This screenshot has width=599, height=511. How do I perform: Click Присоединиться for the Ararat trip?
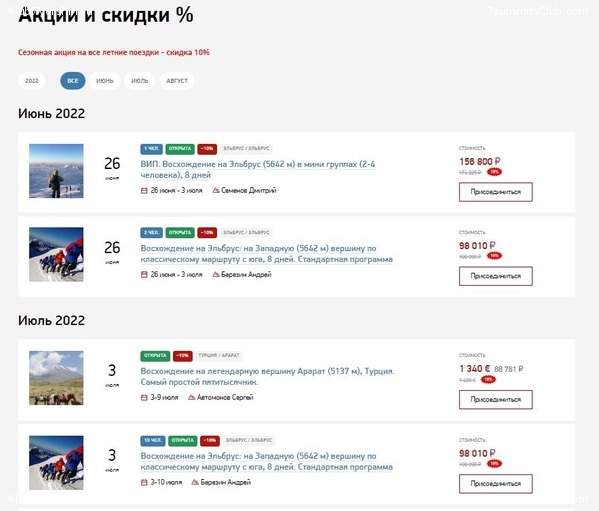[495, 399]
